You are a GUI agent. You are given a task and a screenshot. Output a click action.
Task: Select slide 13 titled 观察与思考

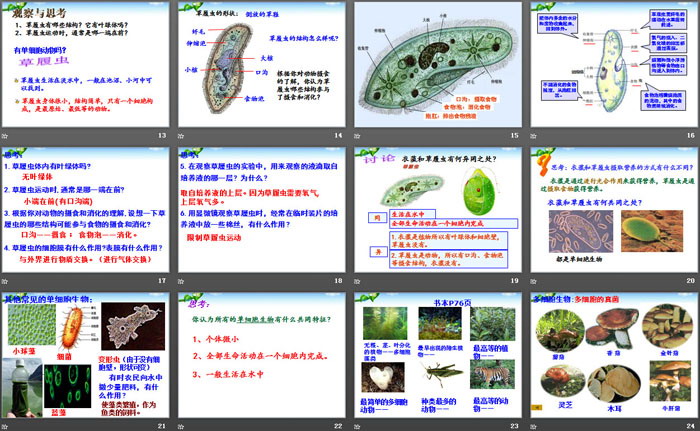point(87,63)
